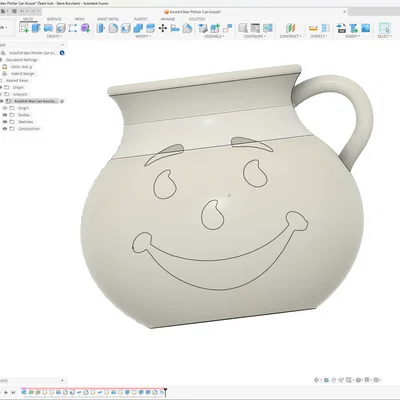This screenshot has height=400, width=400.
Task: Open the INSPECT panel dropdown
Action: click(x=319, y=36)
